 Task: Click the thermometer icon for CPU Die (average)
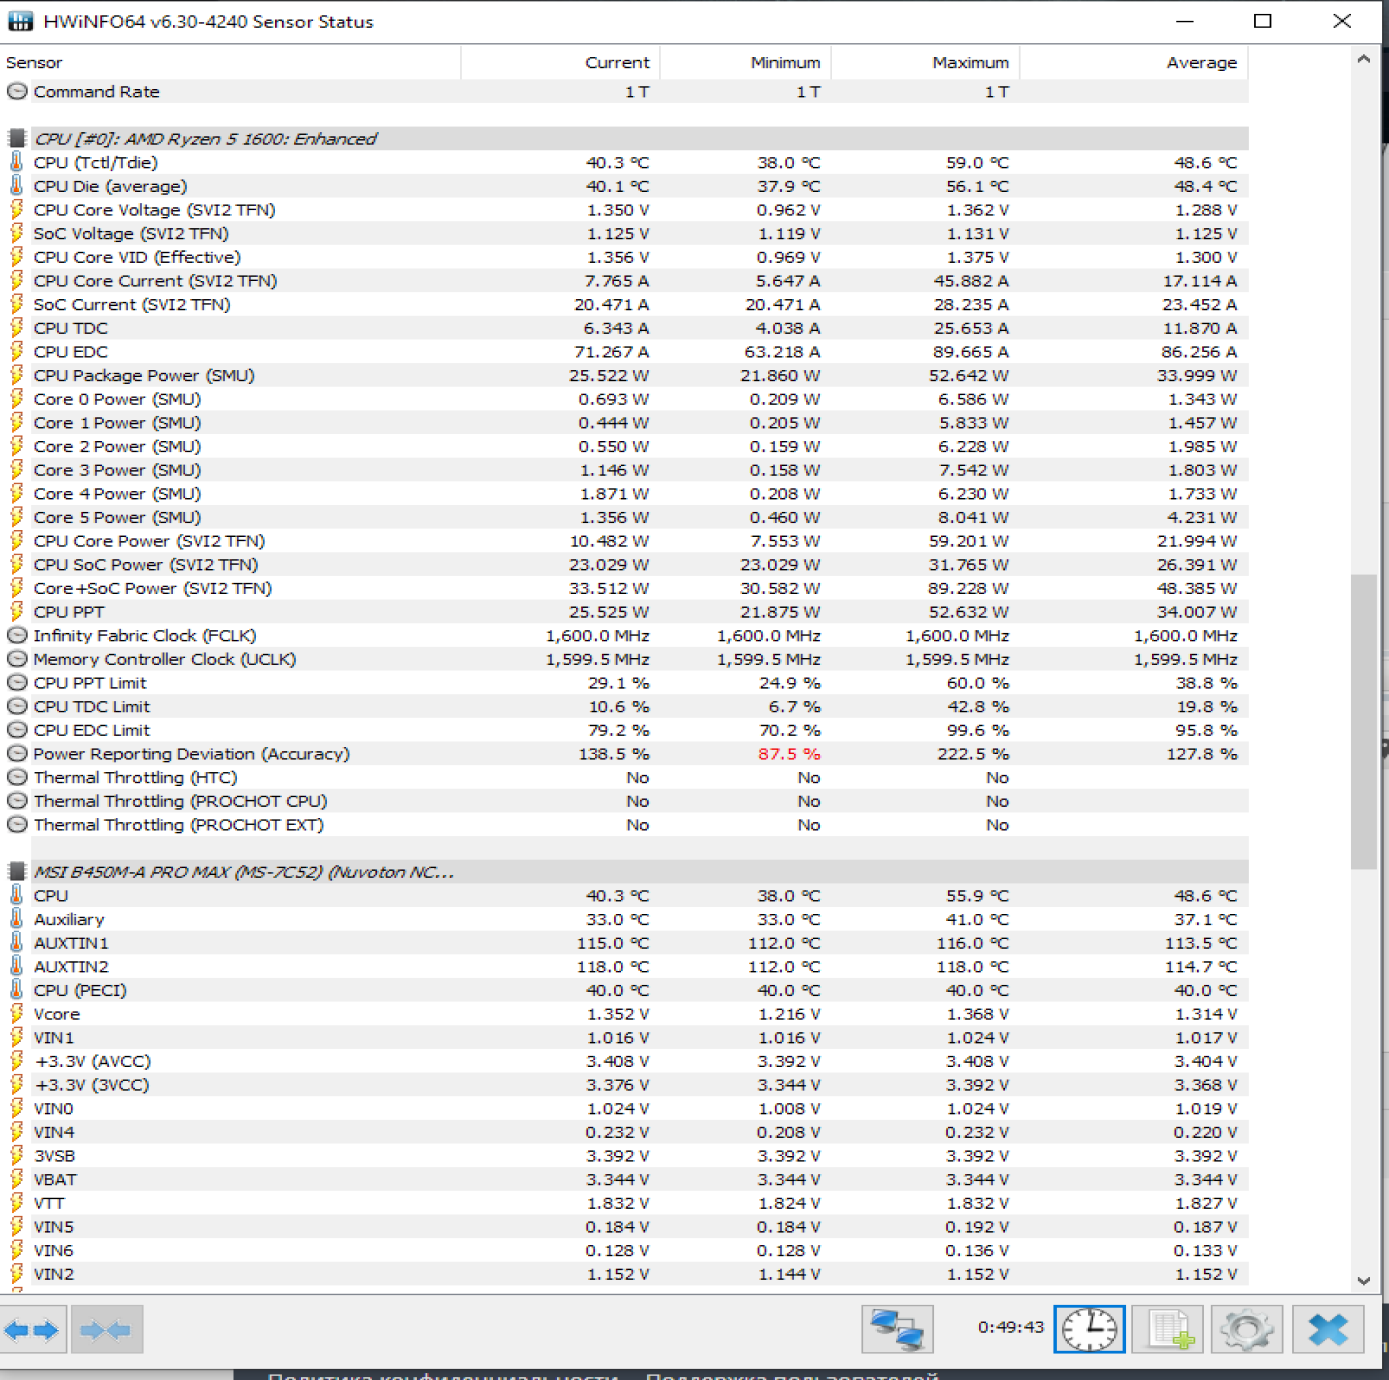16,186
